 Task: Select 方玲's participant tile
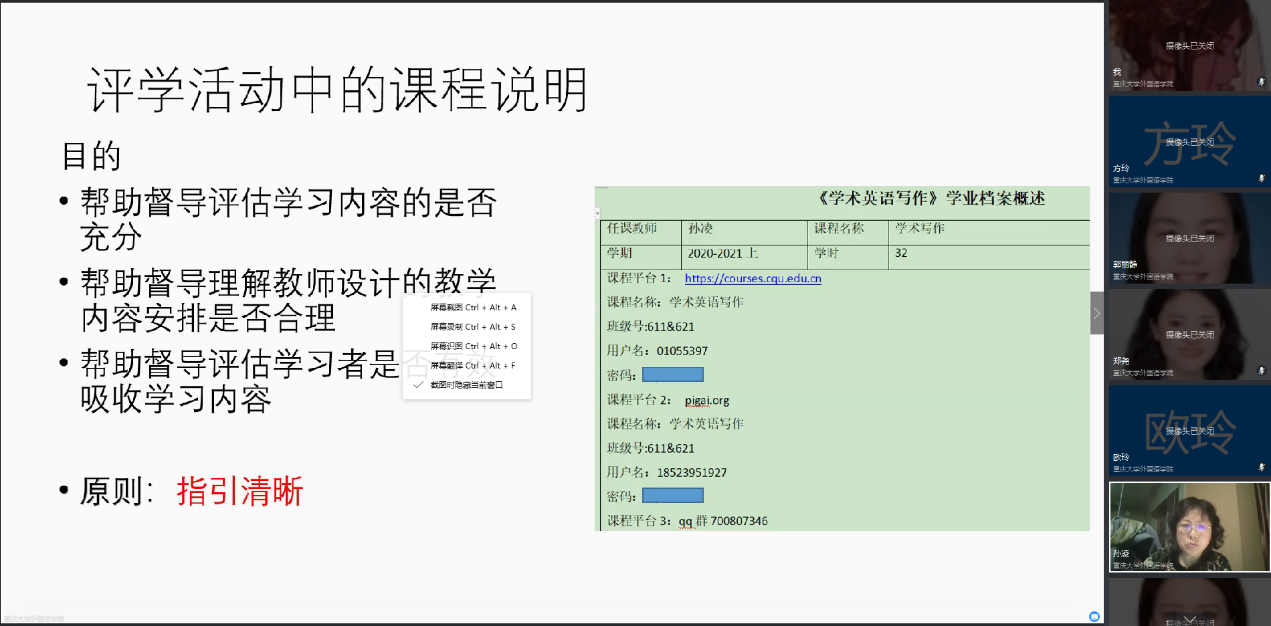click(x=1189, y=140)
